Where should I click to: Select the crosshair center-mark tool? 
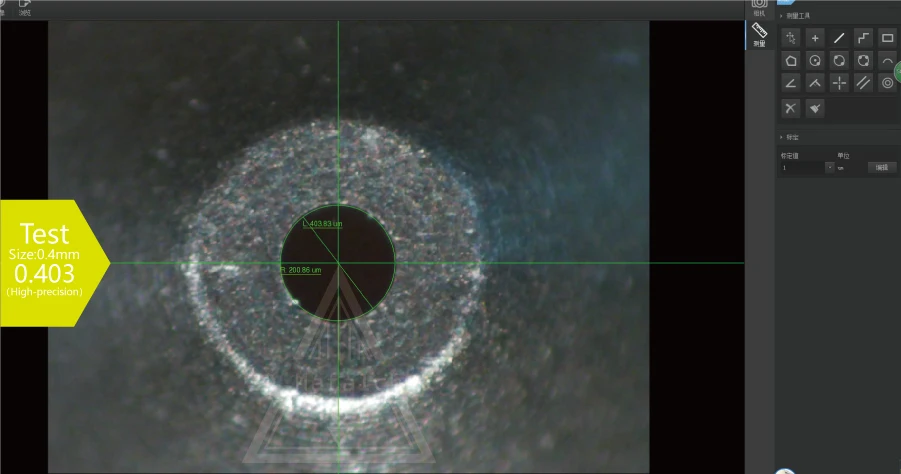point(839,83)
